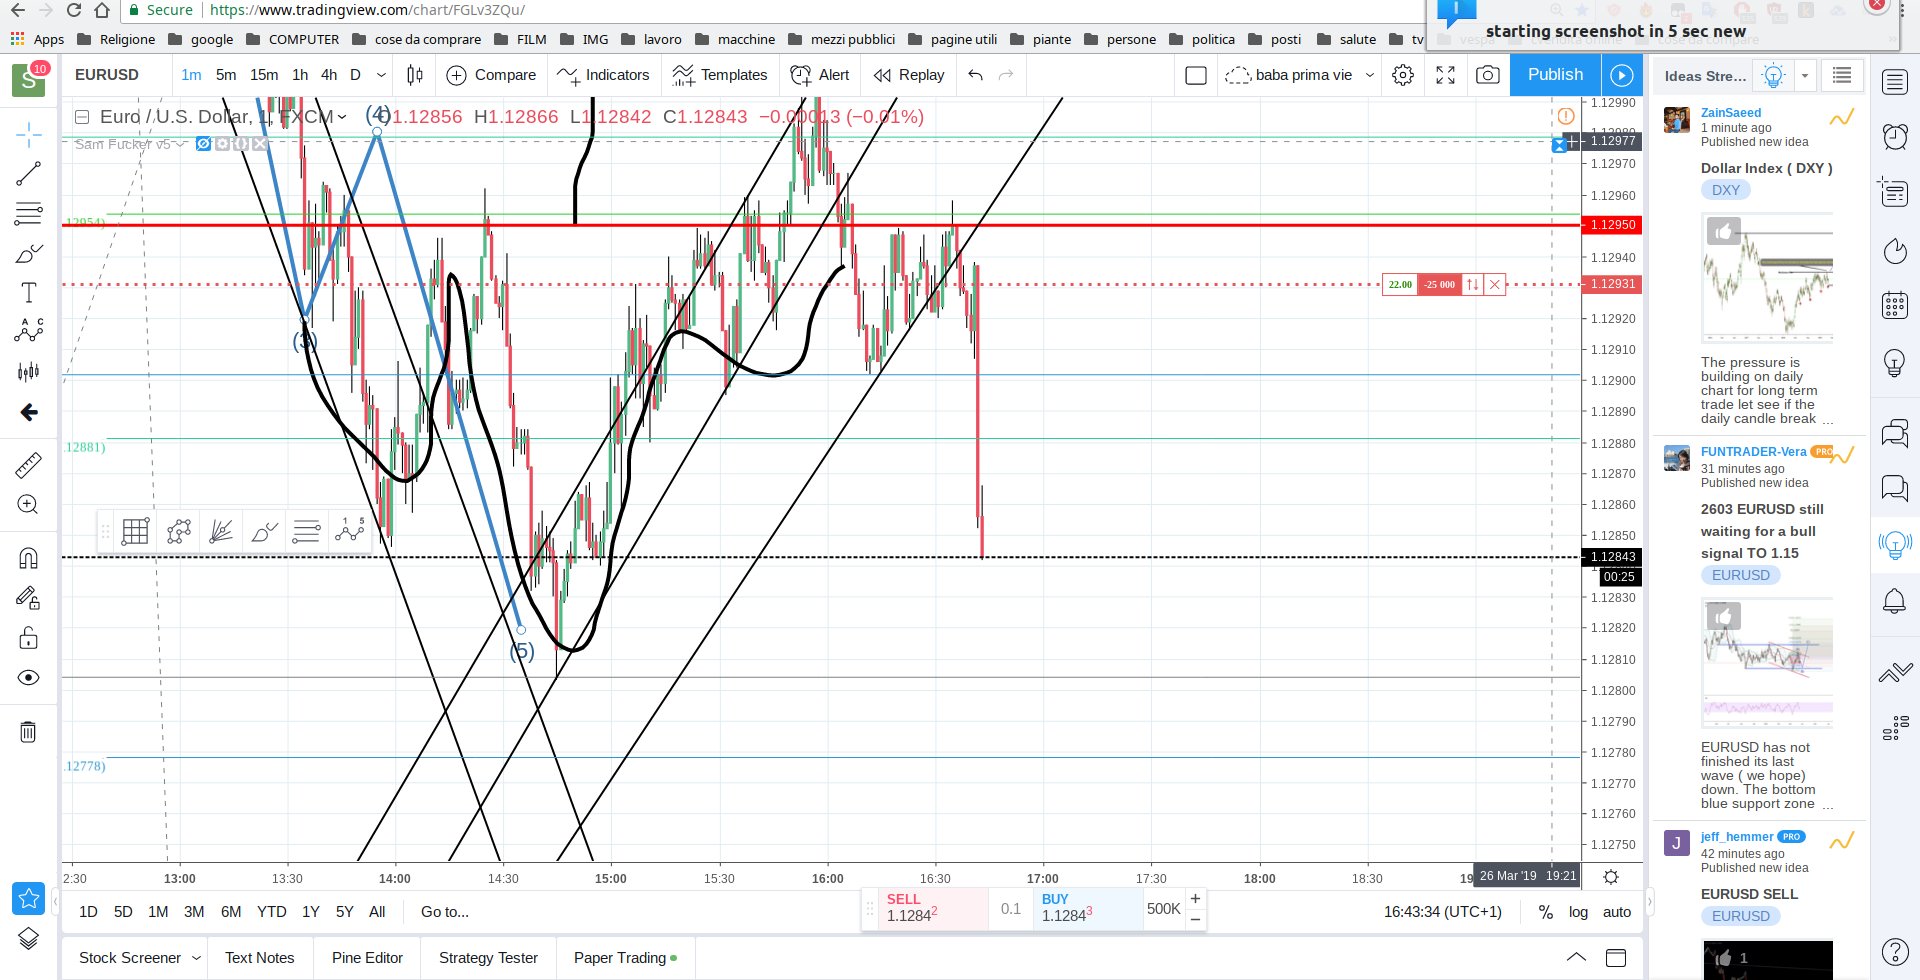Click the blue Publish button

click(1555, 75)
